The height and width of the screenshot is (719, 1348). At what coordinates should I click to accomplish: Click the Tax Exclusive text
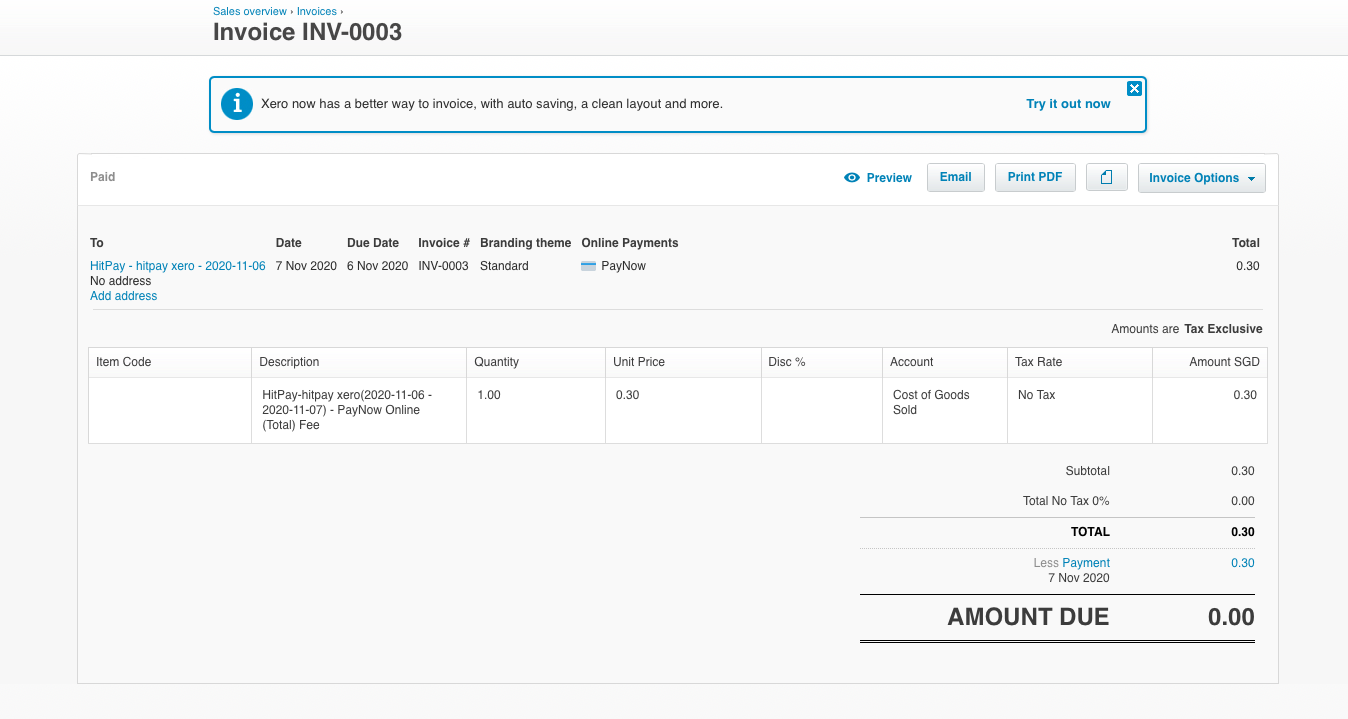pos(1223,329)
